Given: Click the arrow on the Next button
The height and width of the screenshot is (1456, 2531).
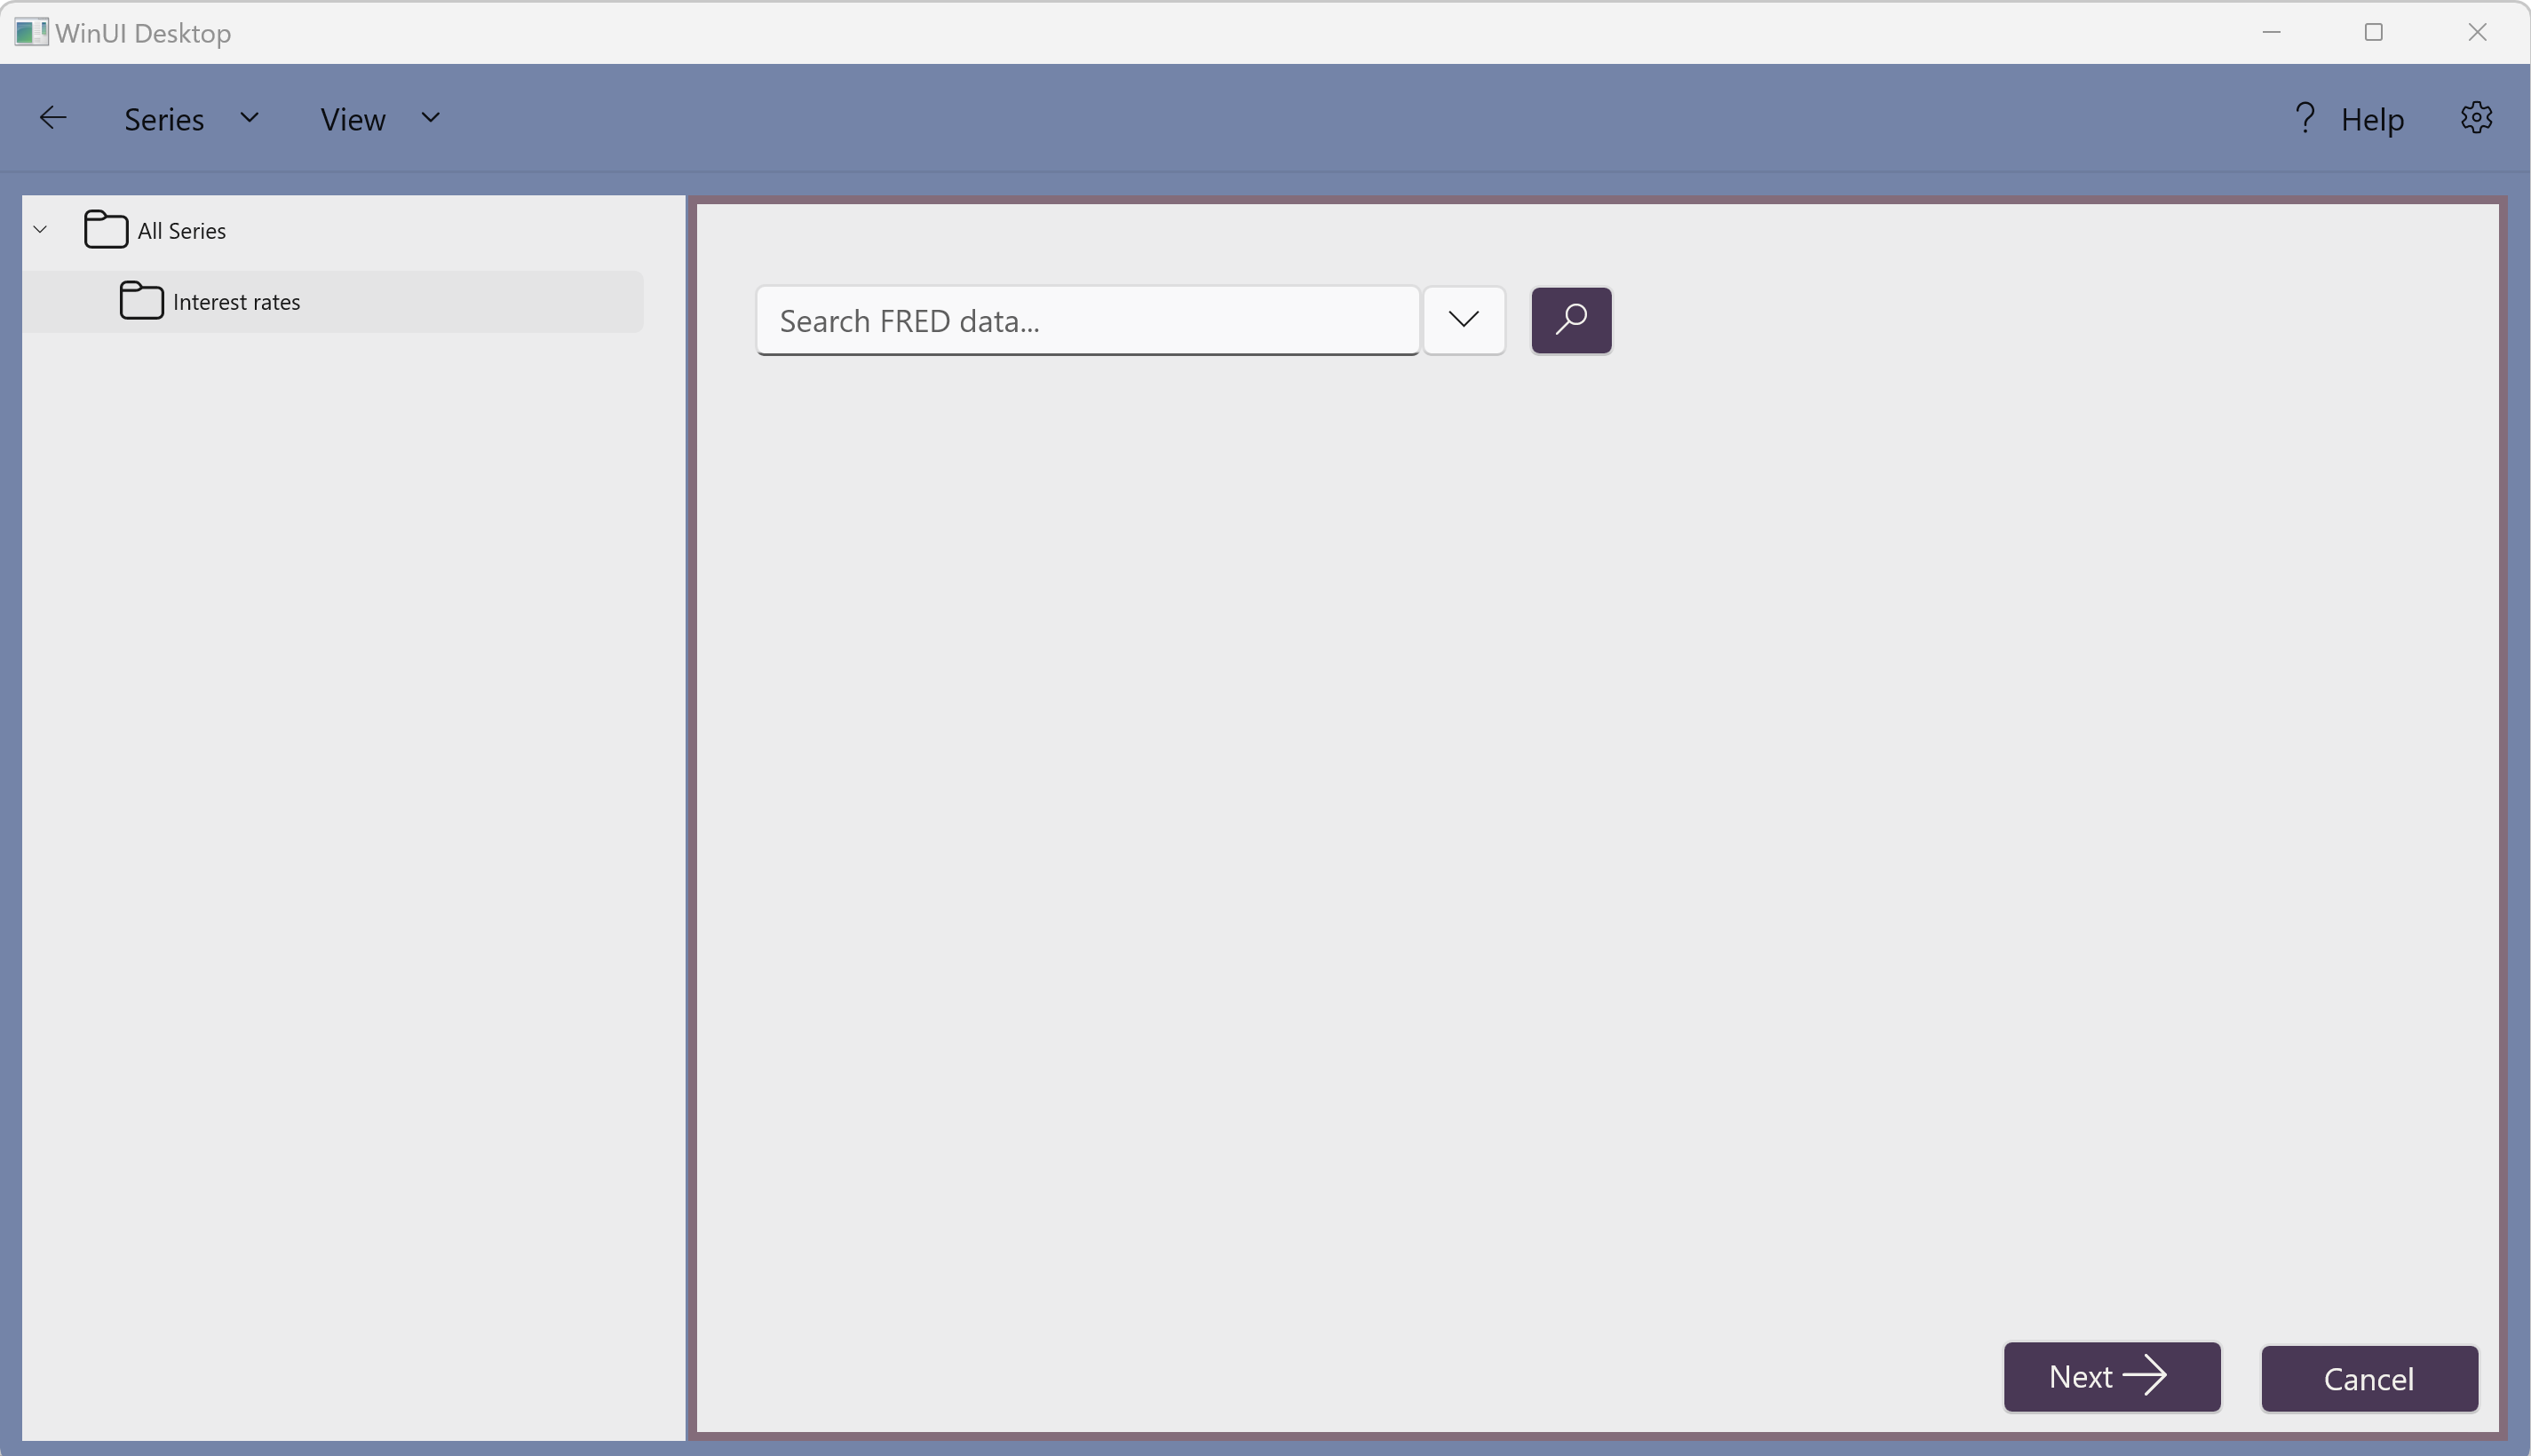Looking at the screenshot, I should coord(2145,1377).
